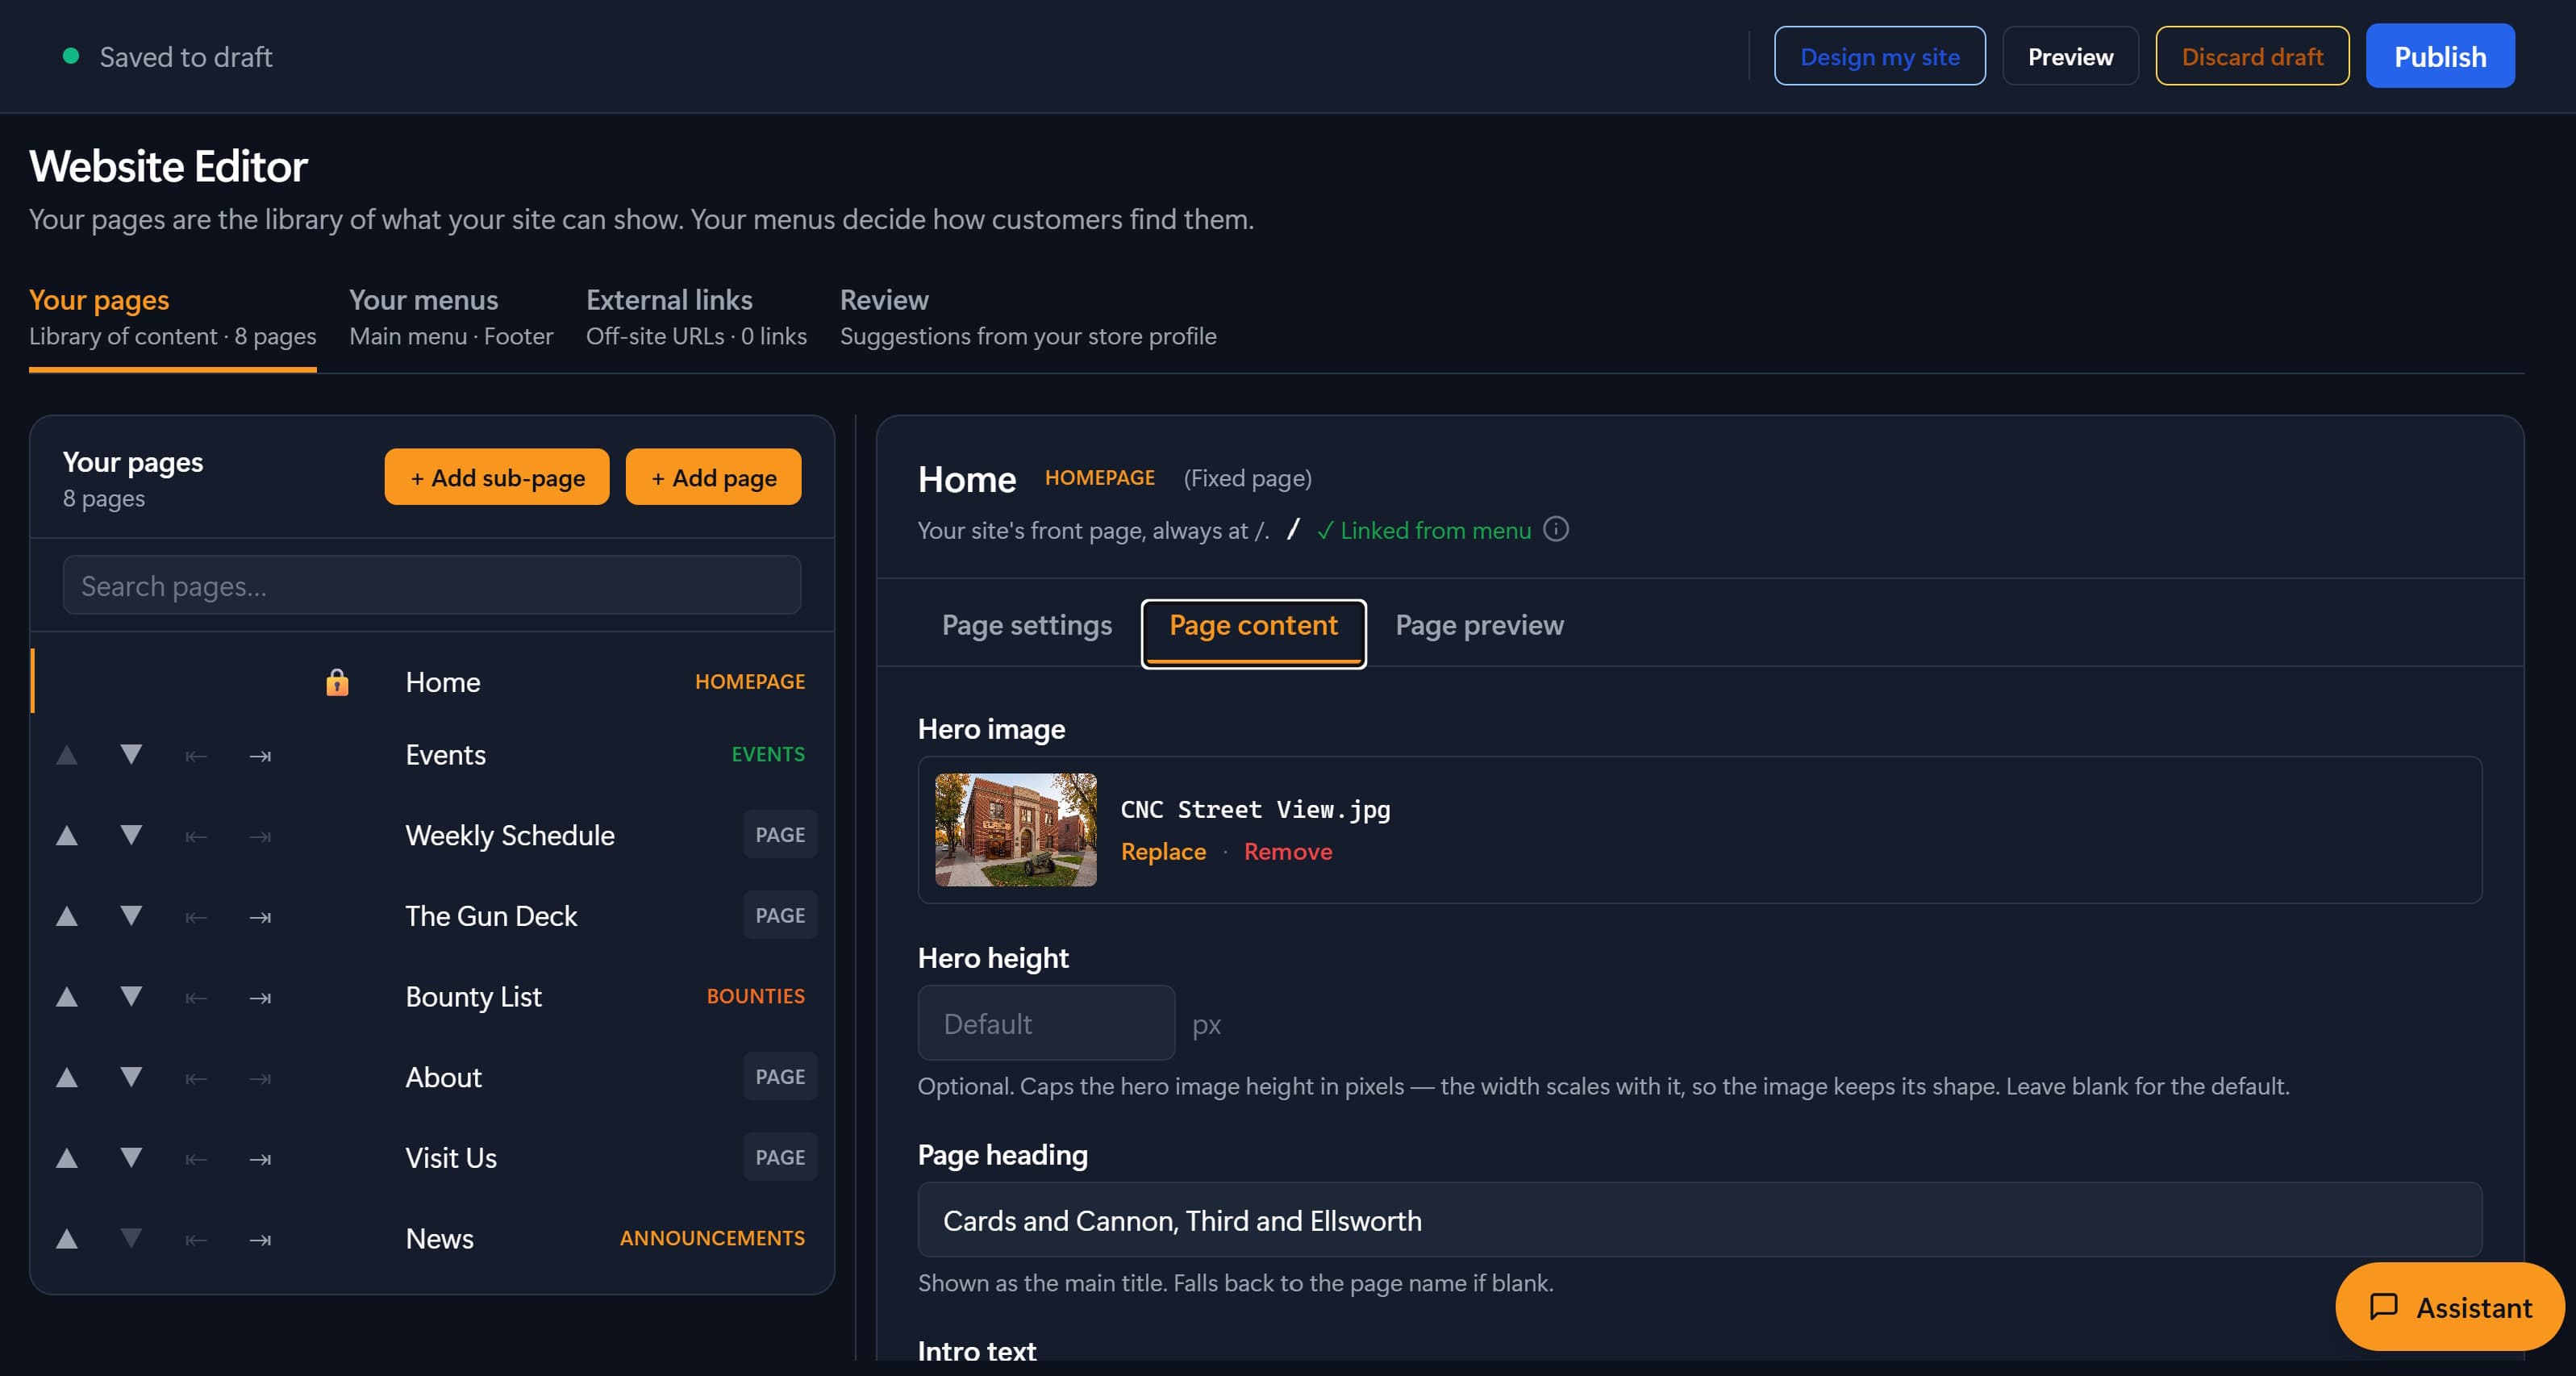The image size is (2576, 1376).
Task: Open the Review suggestions tab
Action: (x=1028, y=317)
